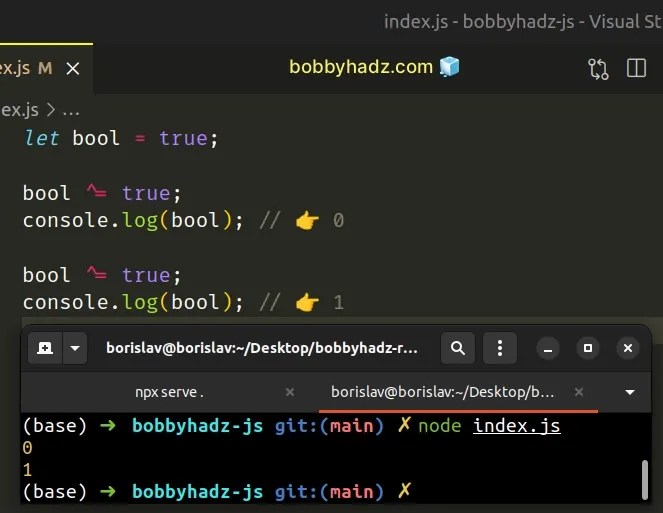Open the source control changes icon
Viewport: 663px width, 513px height.
[x=598, y=69]
